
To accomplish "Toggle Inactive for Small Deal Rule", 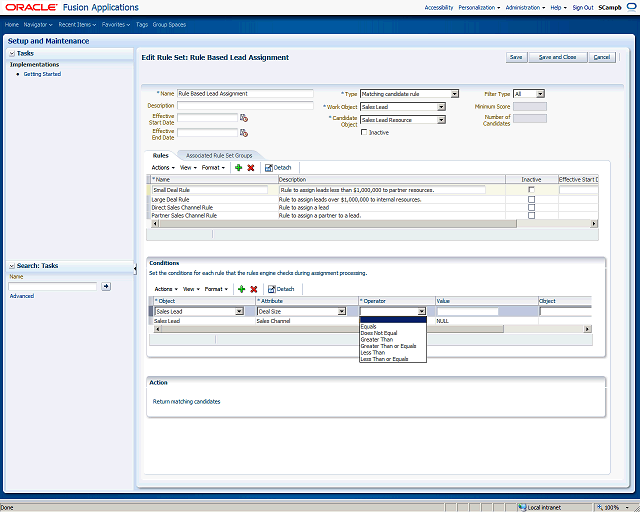I will (x=531, y=189).
